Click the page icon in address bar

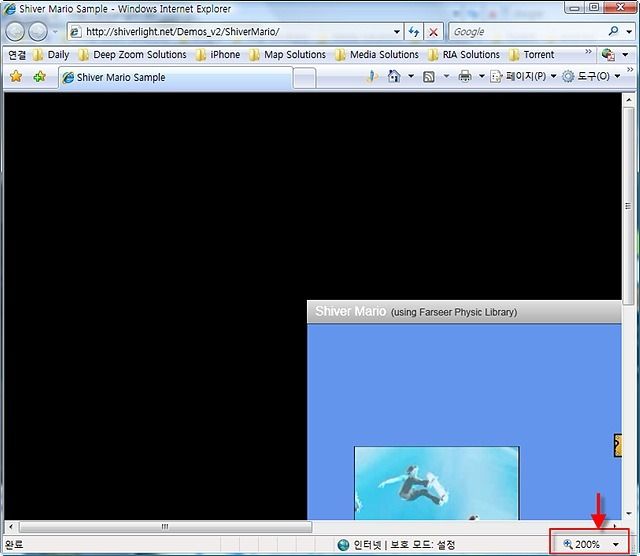point(76,32)
